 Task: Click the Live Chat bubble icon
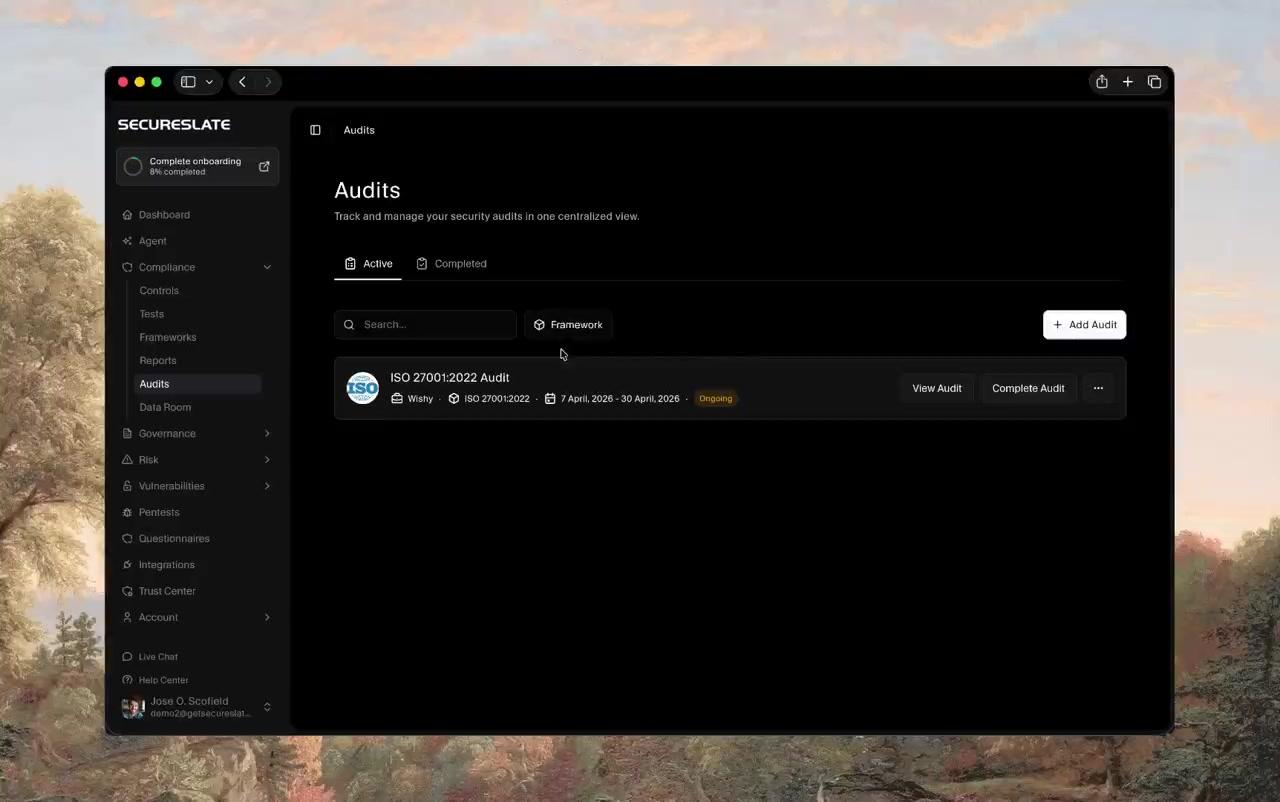(127, 657)
